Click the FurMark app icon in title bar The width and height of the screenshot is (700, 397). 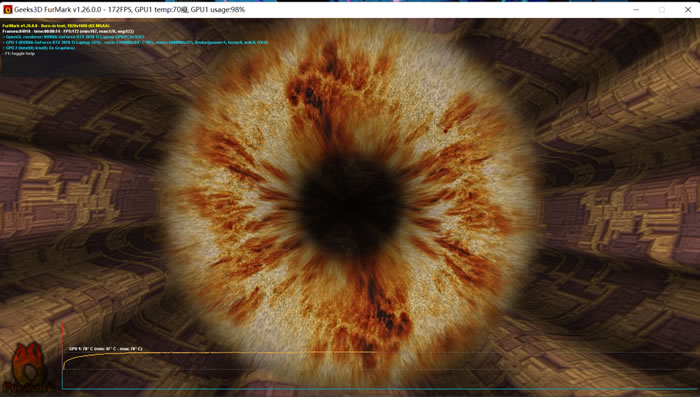coord(7,9)
